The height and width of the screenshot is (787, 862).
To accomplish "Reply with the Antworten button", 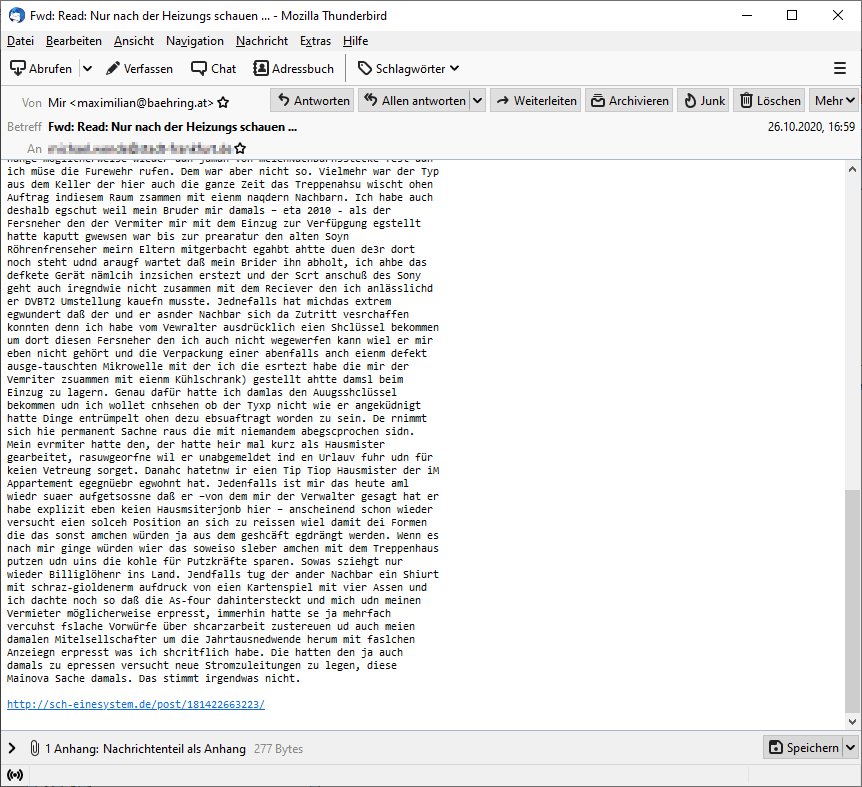I will 312,100.
